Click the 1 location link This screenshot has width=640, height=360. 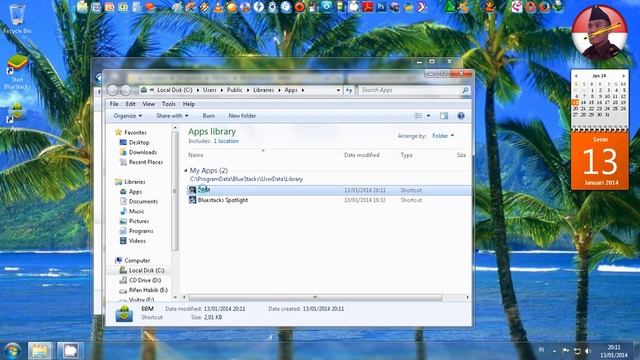pyautogui.click(x=226, y=141)
